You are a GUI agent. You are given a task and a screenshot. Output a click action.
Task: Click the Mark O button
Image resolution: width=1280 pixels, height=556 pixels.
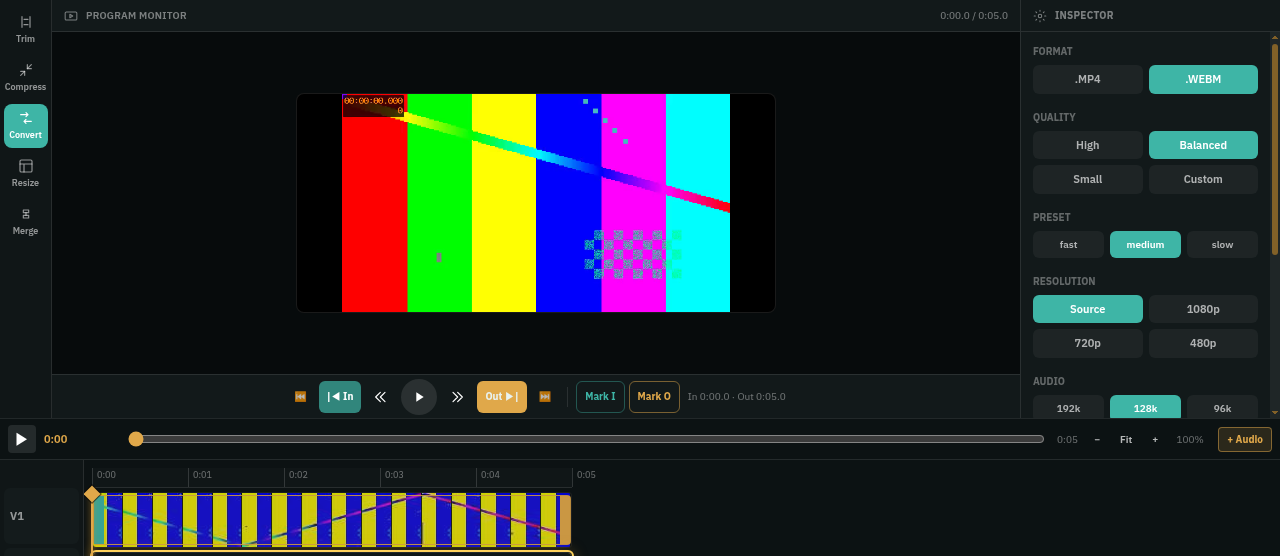(654, 397)
